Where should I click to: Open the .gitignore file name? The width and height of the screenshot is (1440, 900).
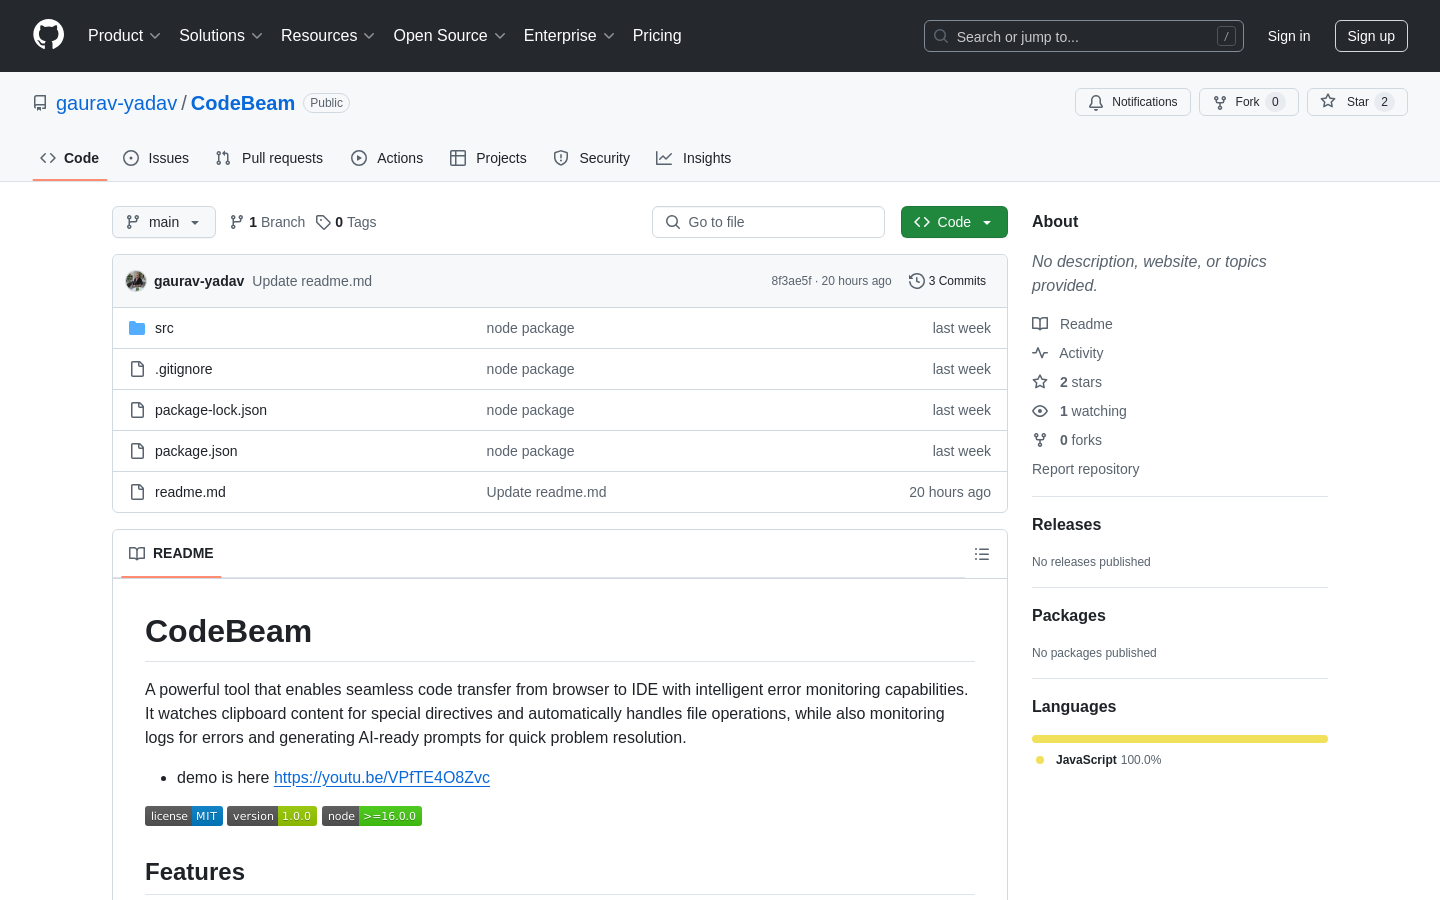pos(184,369)
